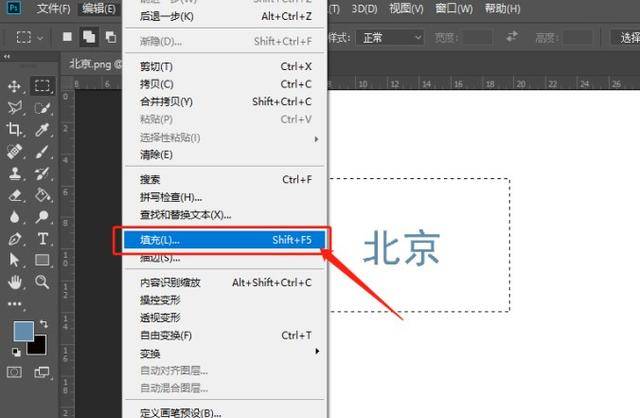Activate the Hand tool
640x418 pixels.
click(x=15, y=281)
